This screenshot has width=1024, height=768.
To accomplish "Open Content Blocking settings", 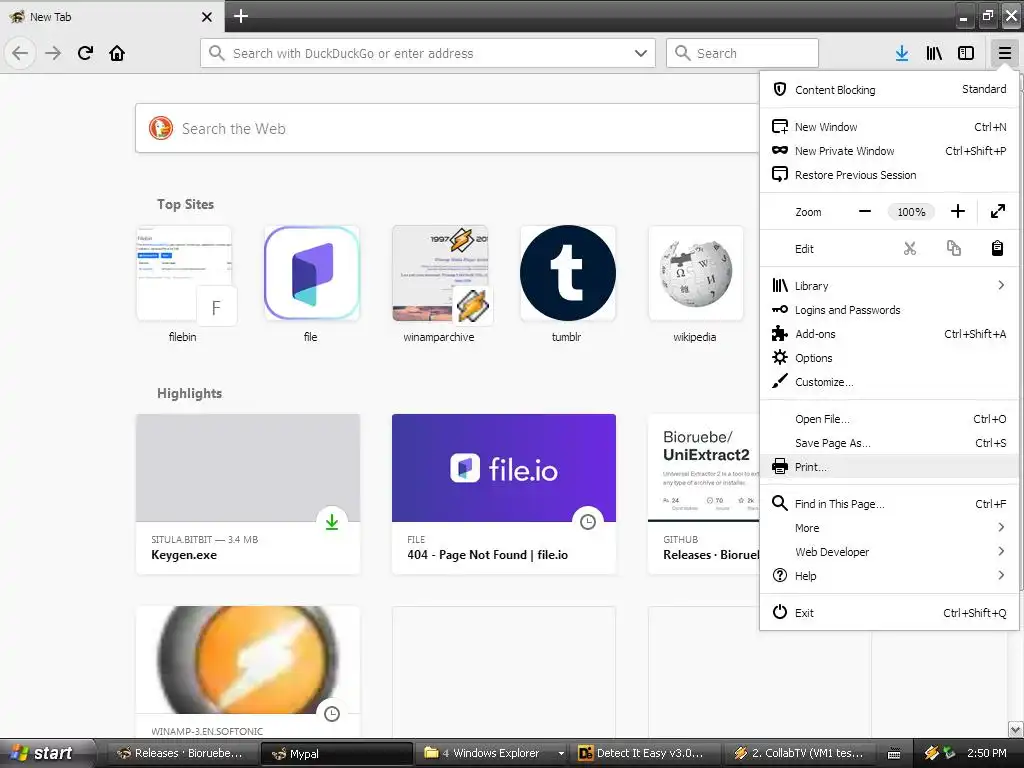I will pyautogui.click(x=889, y=89).
